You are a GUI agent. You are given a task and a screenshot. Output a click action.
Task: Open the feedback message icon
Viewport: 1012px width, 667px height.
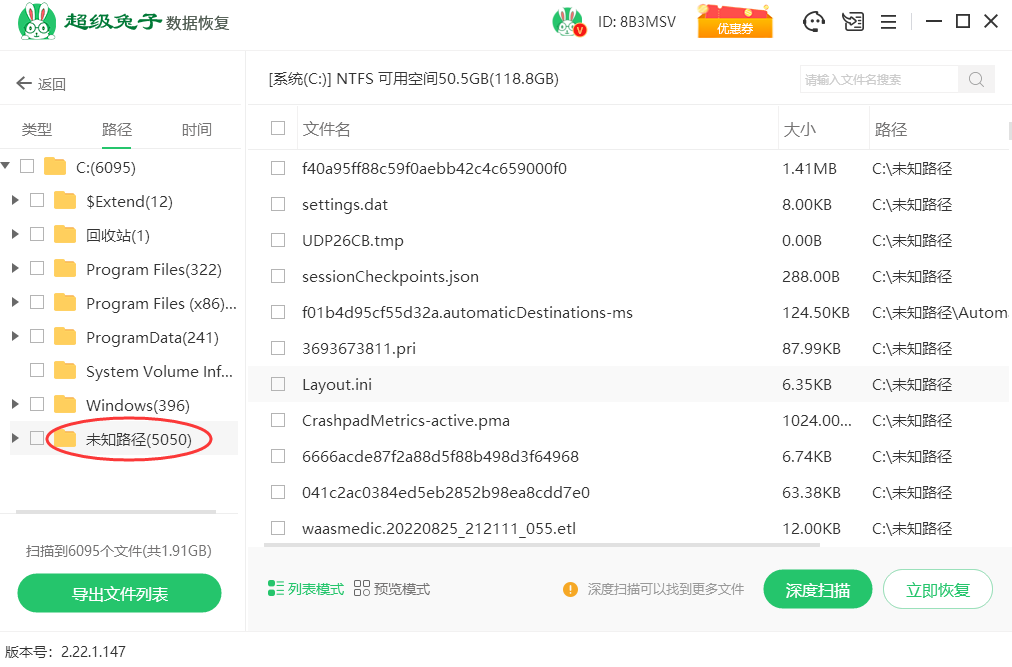(852, 22)
